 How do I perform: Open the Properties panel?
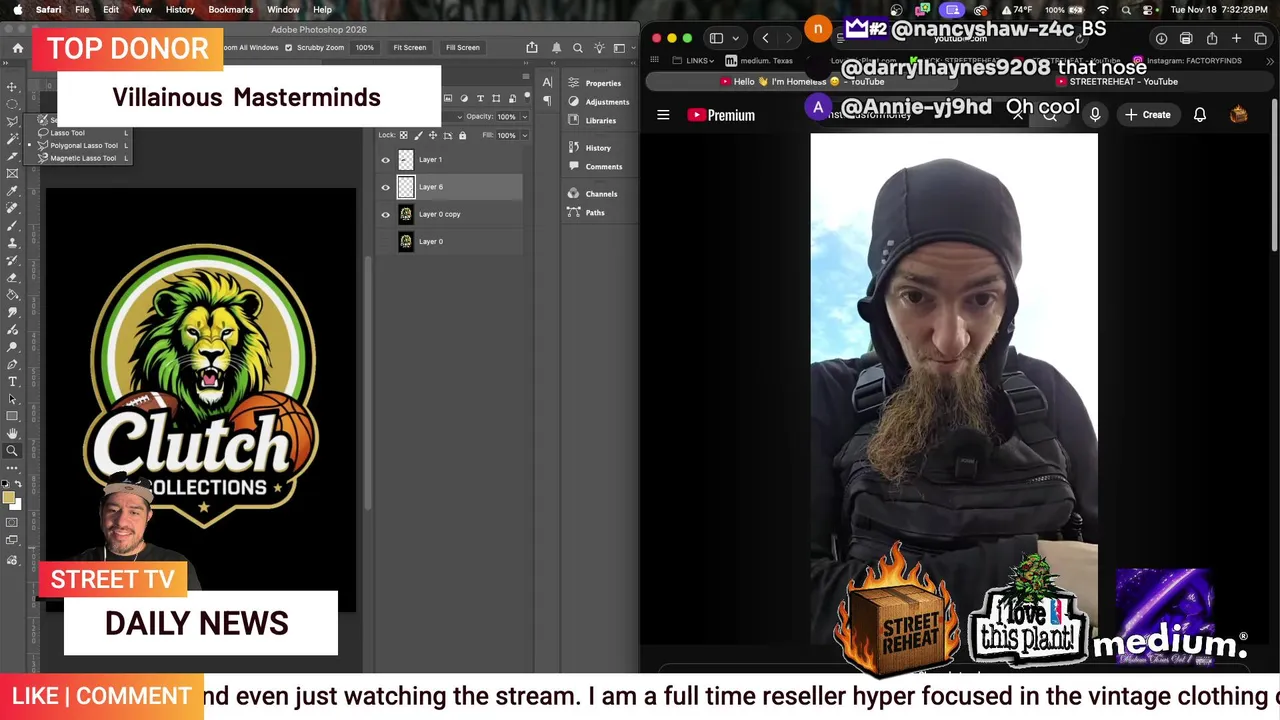coord(595,83)
